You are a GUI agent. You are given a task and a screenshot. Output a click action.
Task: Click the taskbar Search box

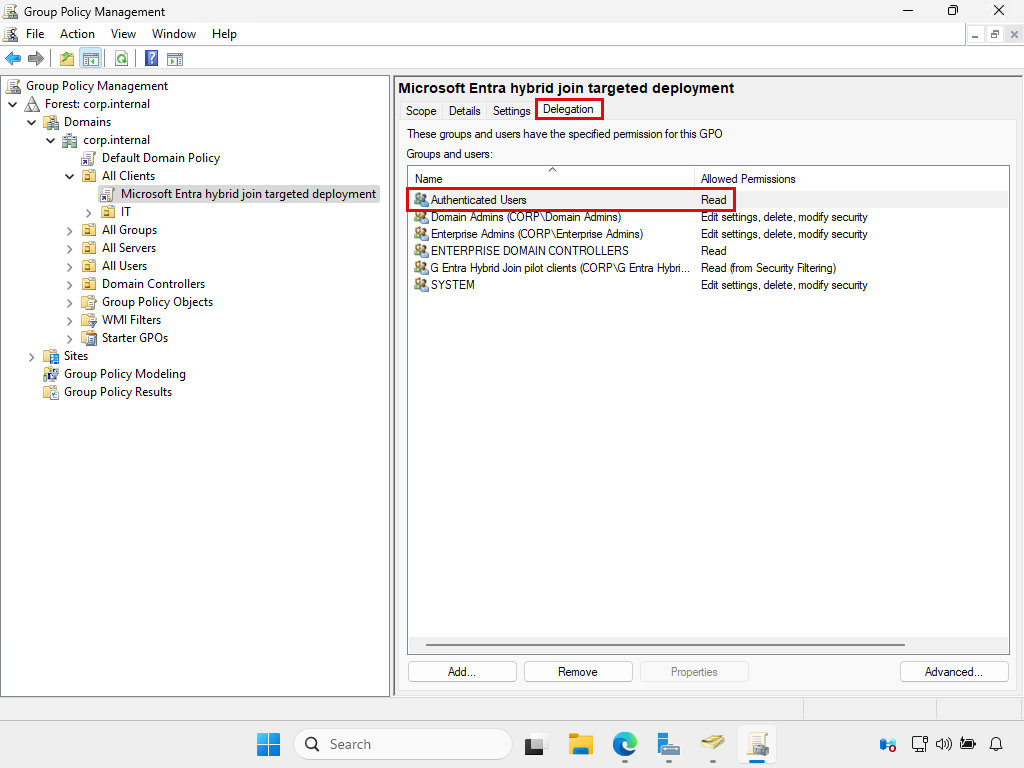pyautogui.click(x=403, y=744)
